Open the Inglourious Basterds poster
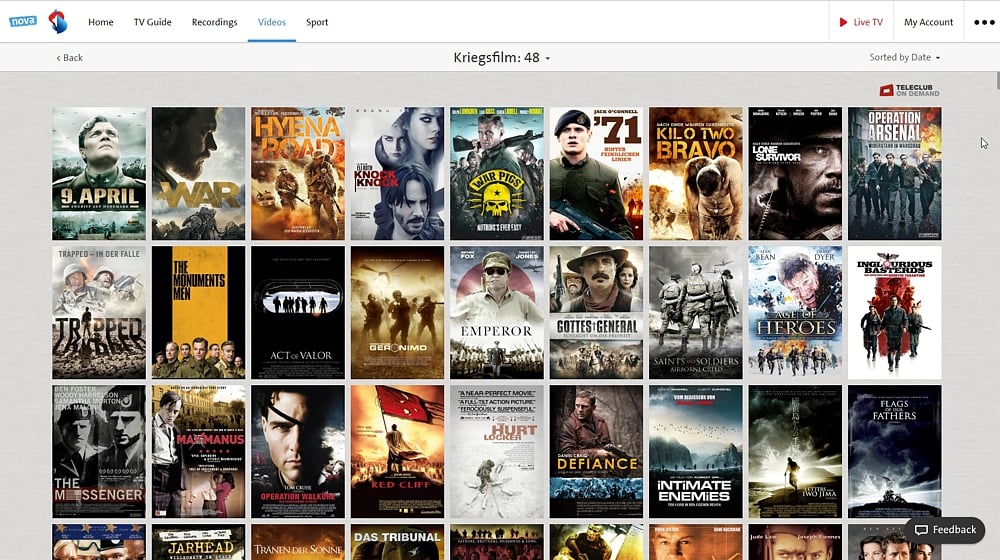The width and height of the screenshot is (1000, 560). point(895,313)
